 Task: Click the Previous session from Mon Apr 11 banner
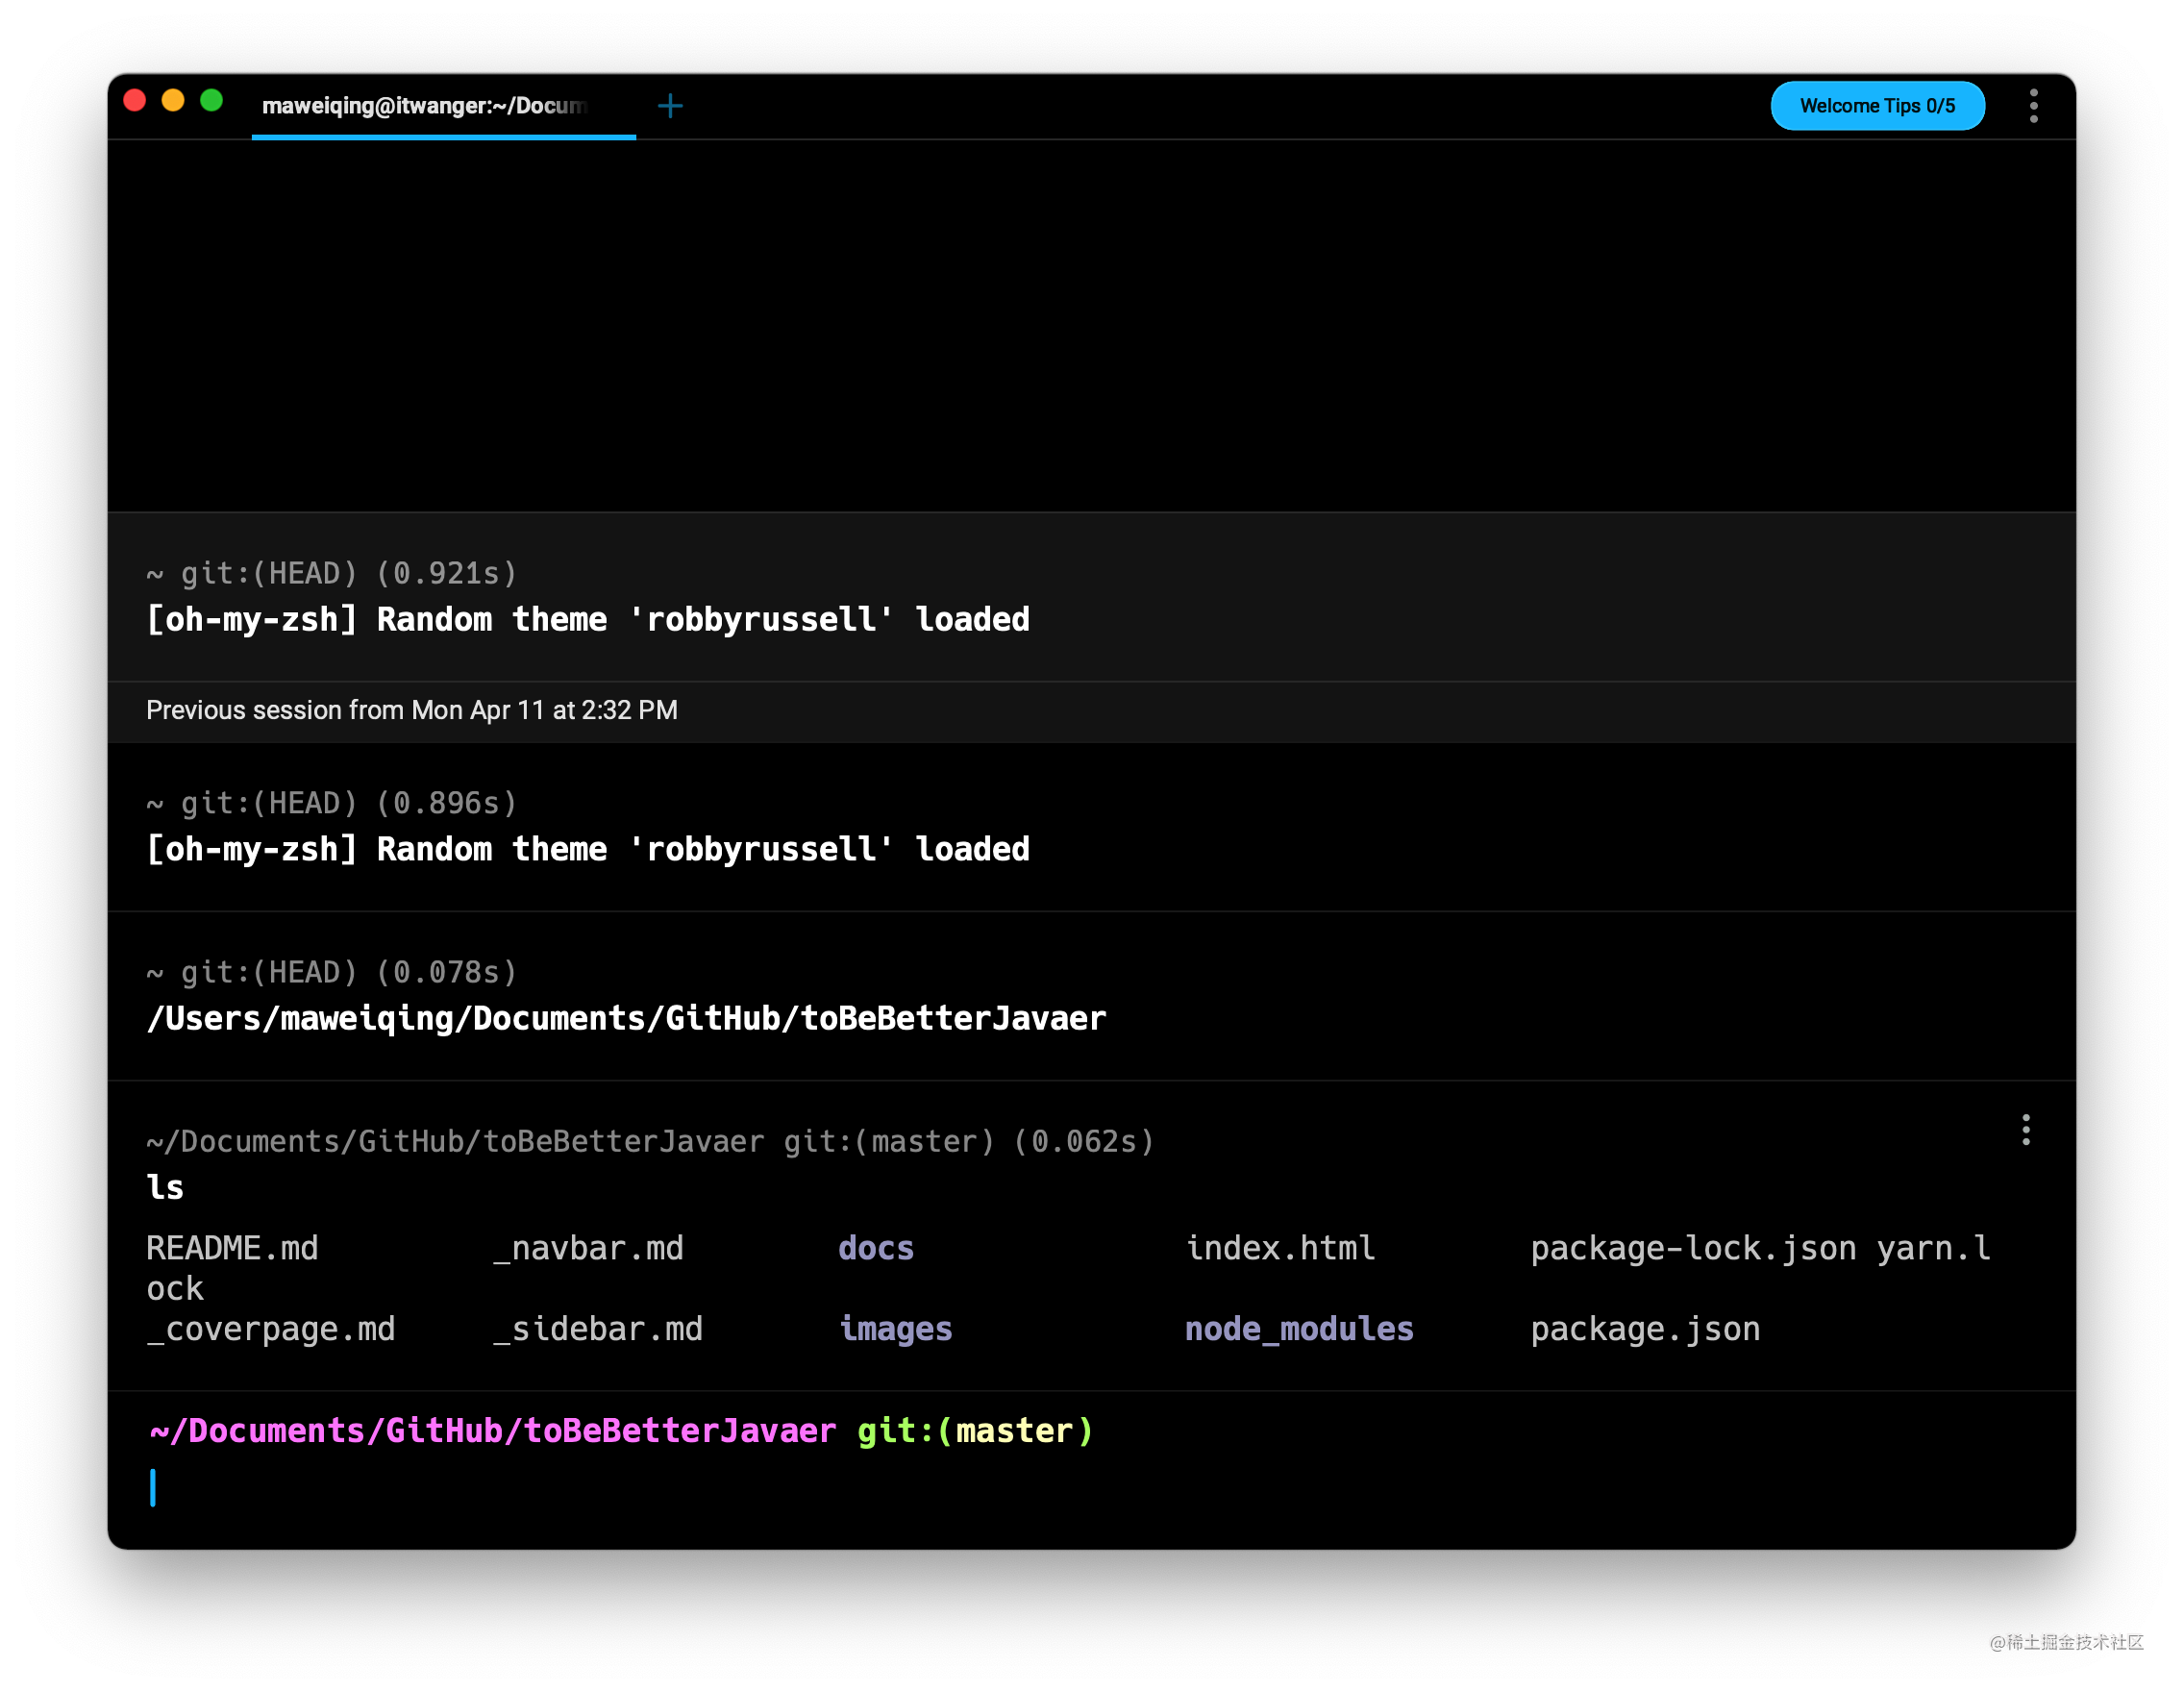point(1091,711)
